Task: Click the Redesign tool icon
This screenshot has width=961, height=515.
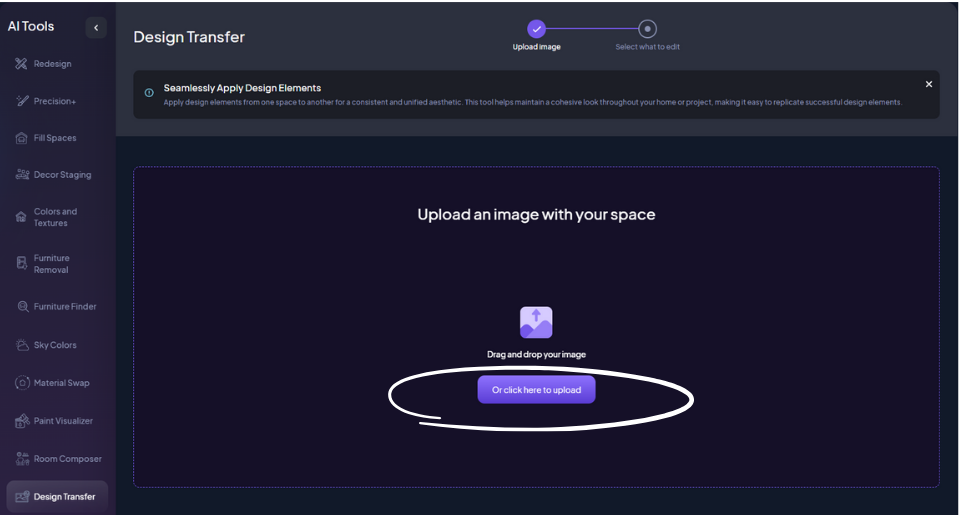Action: pos(22,64)
